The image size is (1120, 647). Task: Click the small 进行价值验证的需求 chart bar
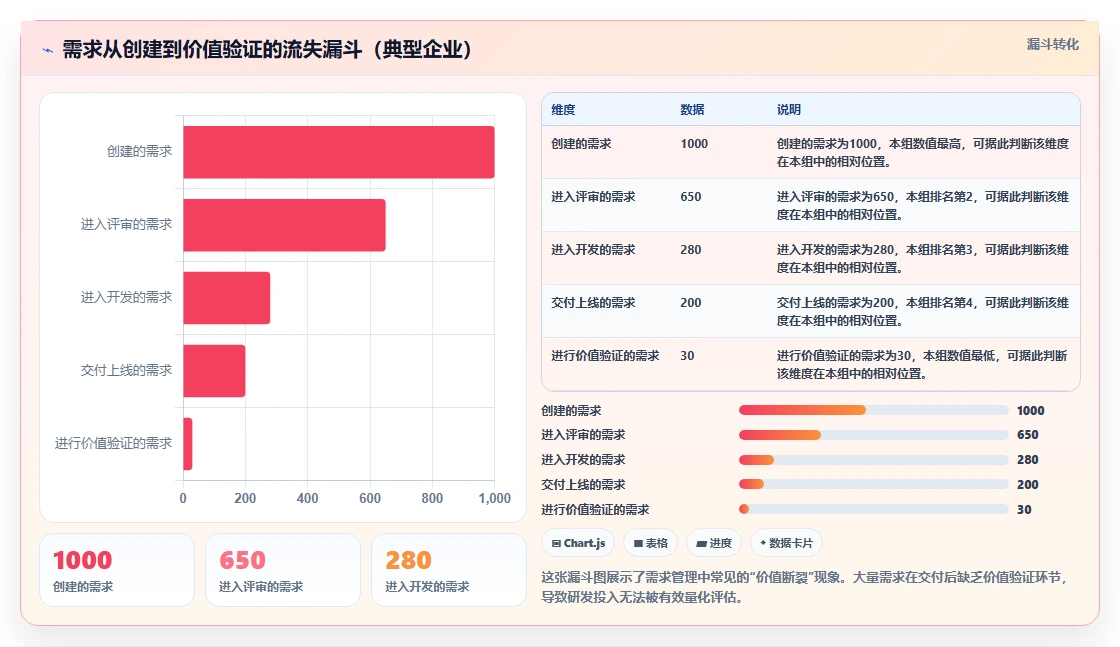click(x=188, y=443)
